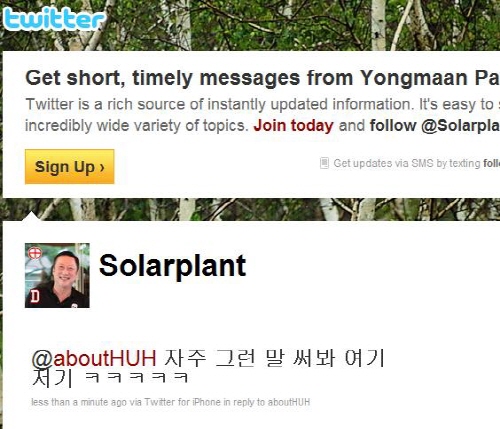Click the red D letter on the avatar

pyautogui.click(x=35, y=297)
